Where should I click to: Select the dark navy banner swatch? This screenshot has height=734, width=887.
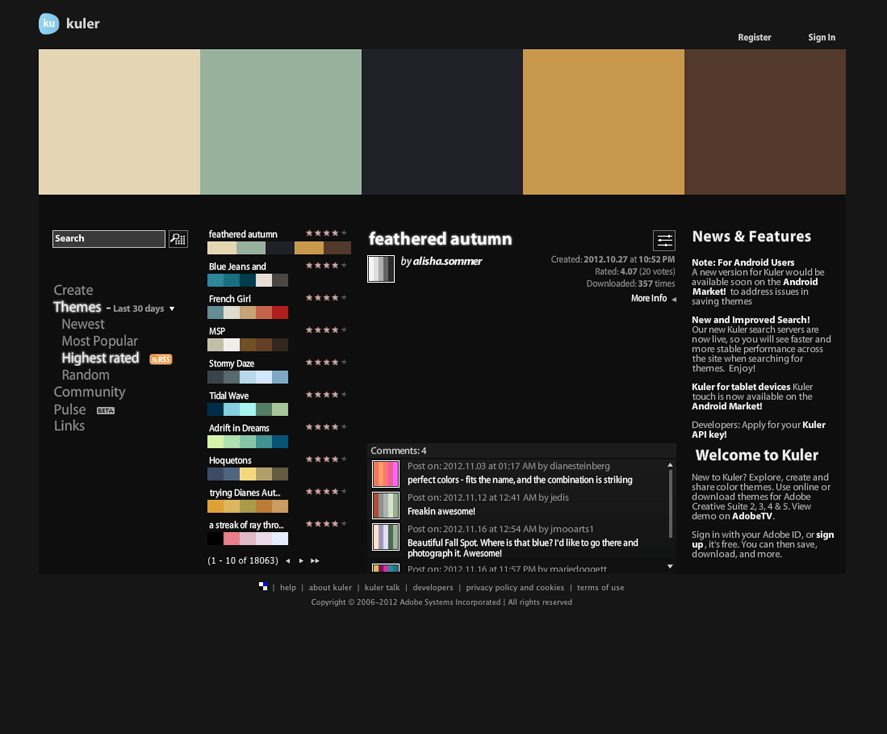[442, 122]
